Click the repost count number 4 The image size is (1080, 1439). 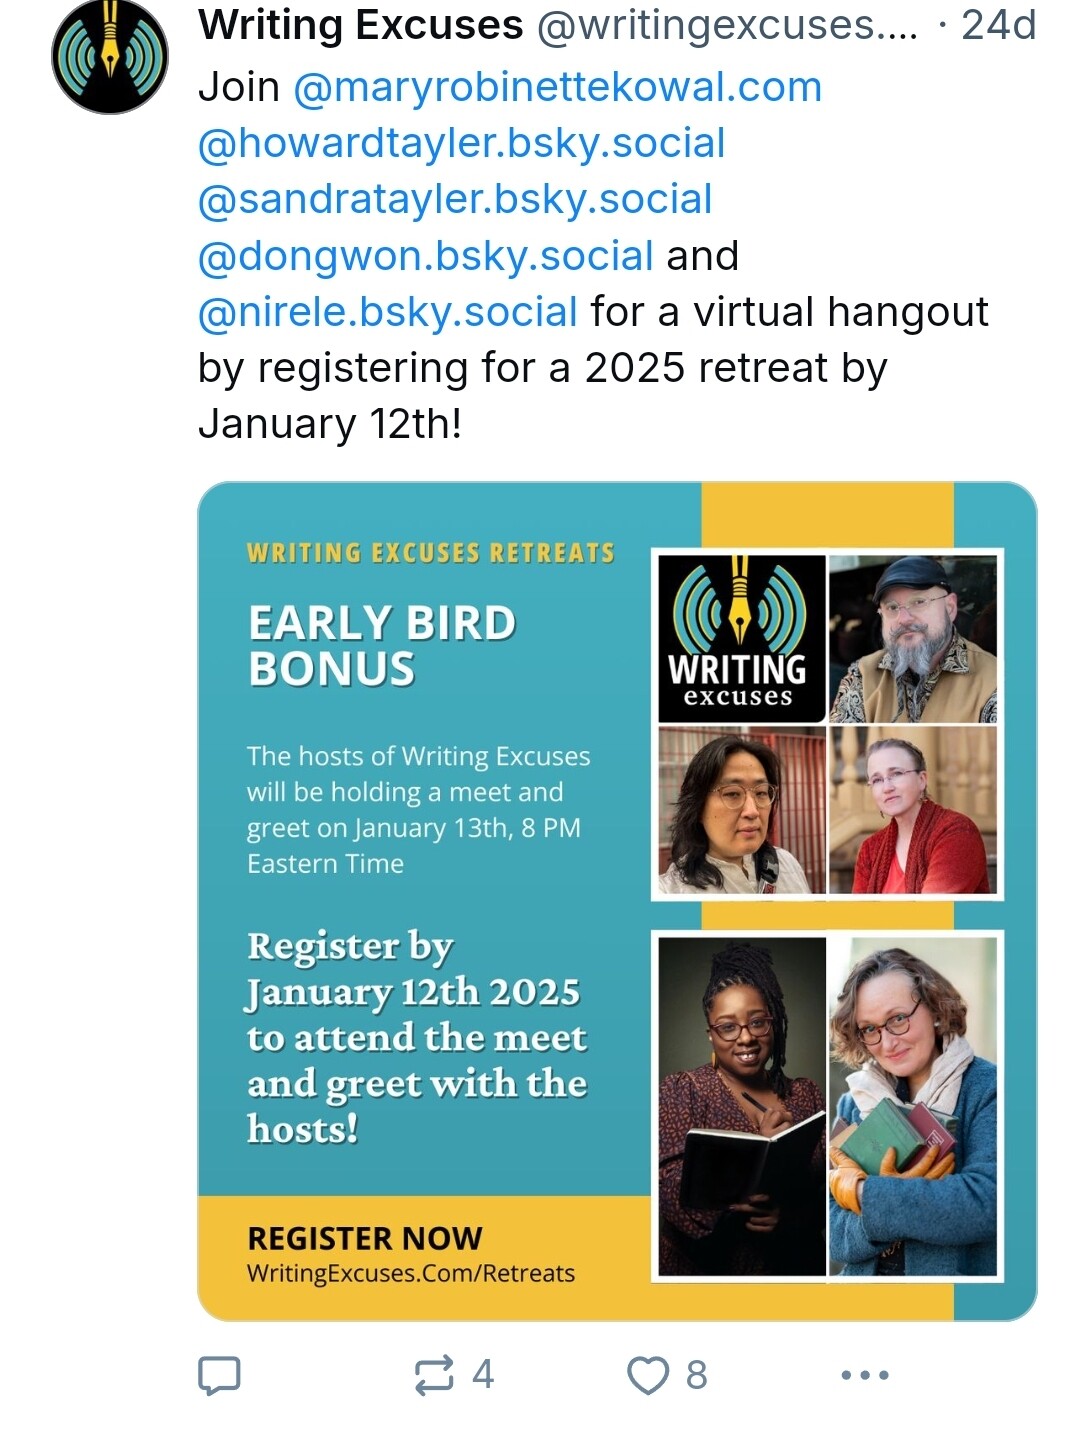(483, 1375)
